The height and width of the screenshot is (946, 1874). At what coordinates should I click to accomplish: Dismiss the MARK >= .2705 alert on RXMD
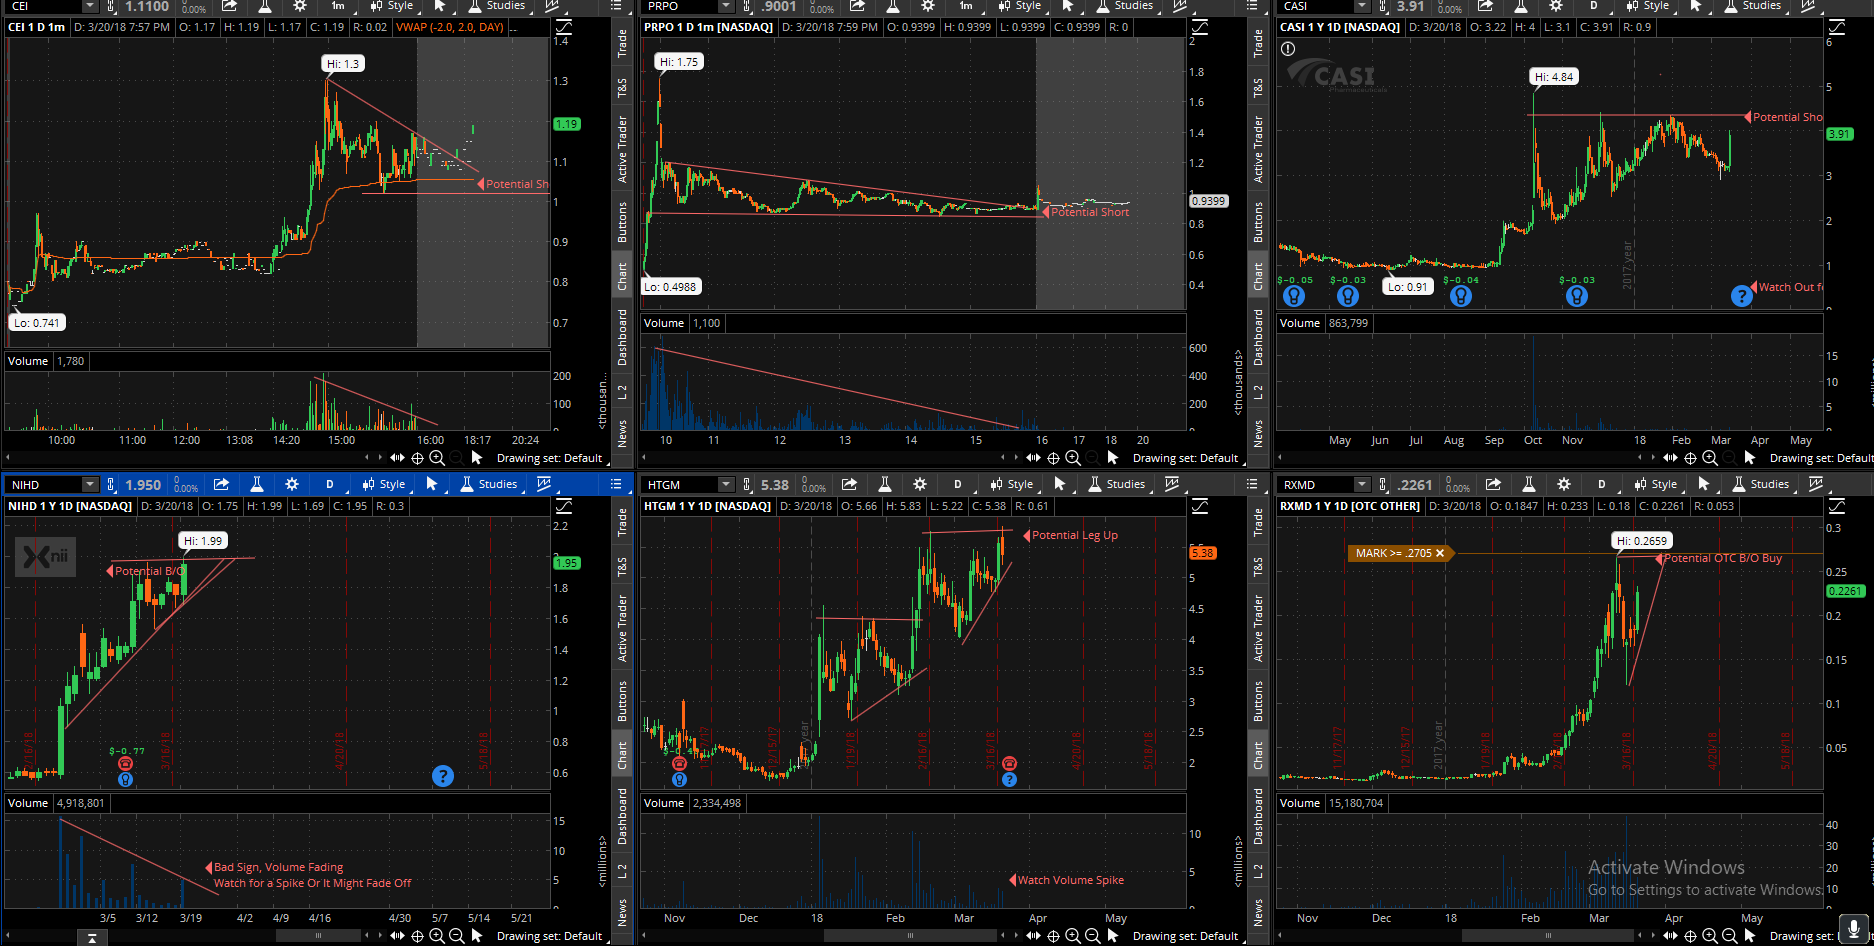tap(1440, 553)
